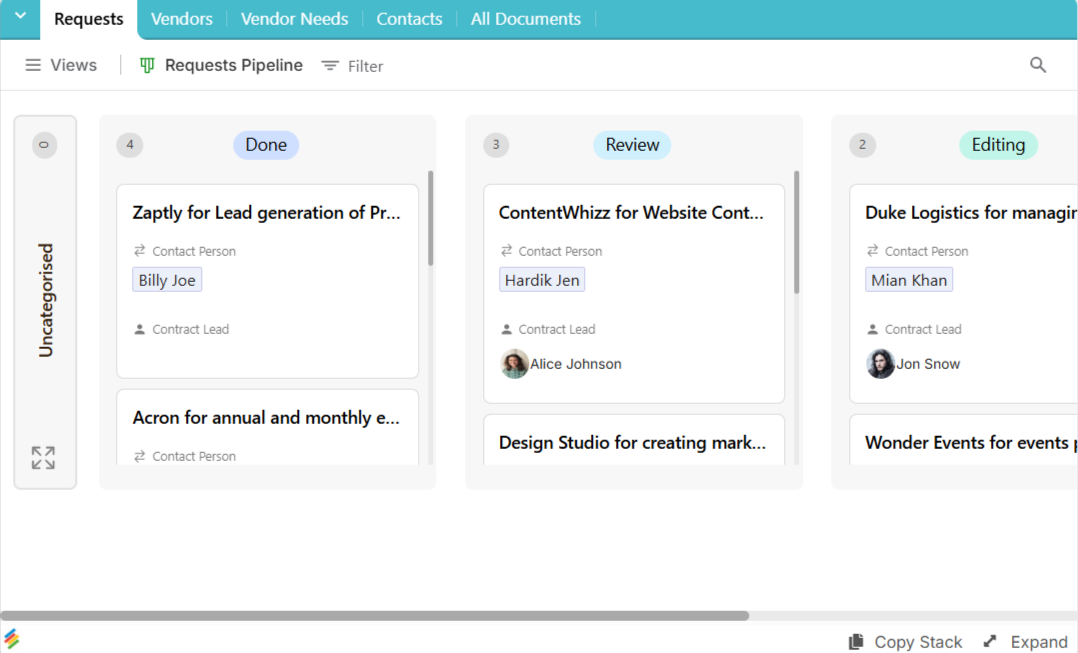Click the Review column label
This screenshot has height=653, width=1078.
click(x=632, y=145)
